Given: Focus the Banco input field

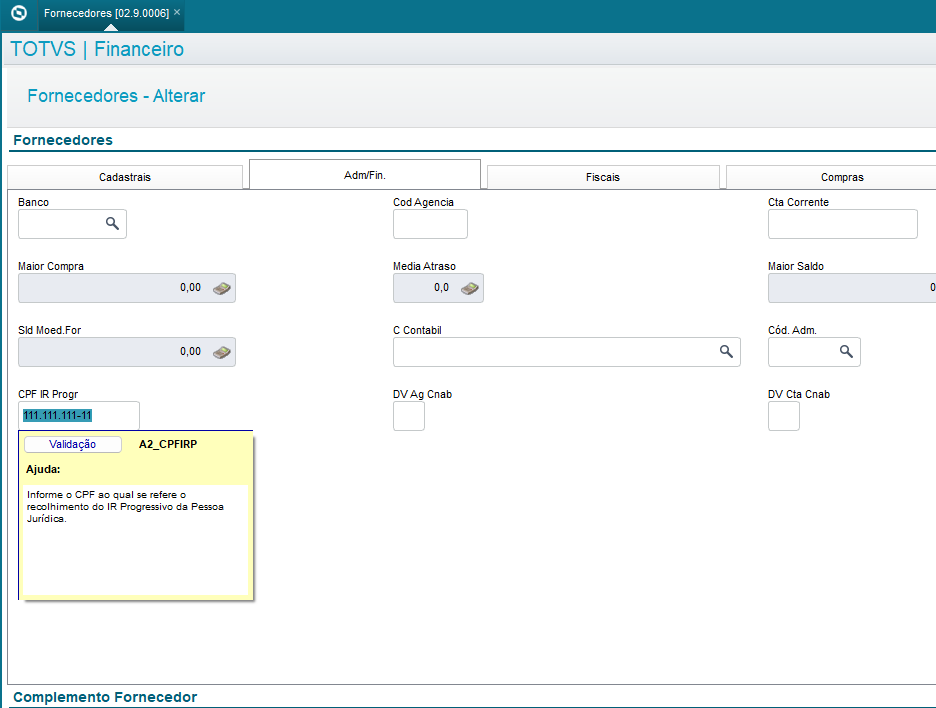Looking at the screenshot, I should pyautogui.click(x=72, y=224).
